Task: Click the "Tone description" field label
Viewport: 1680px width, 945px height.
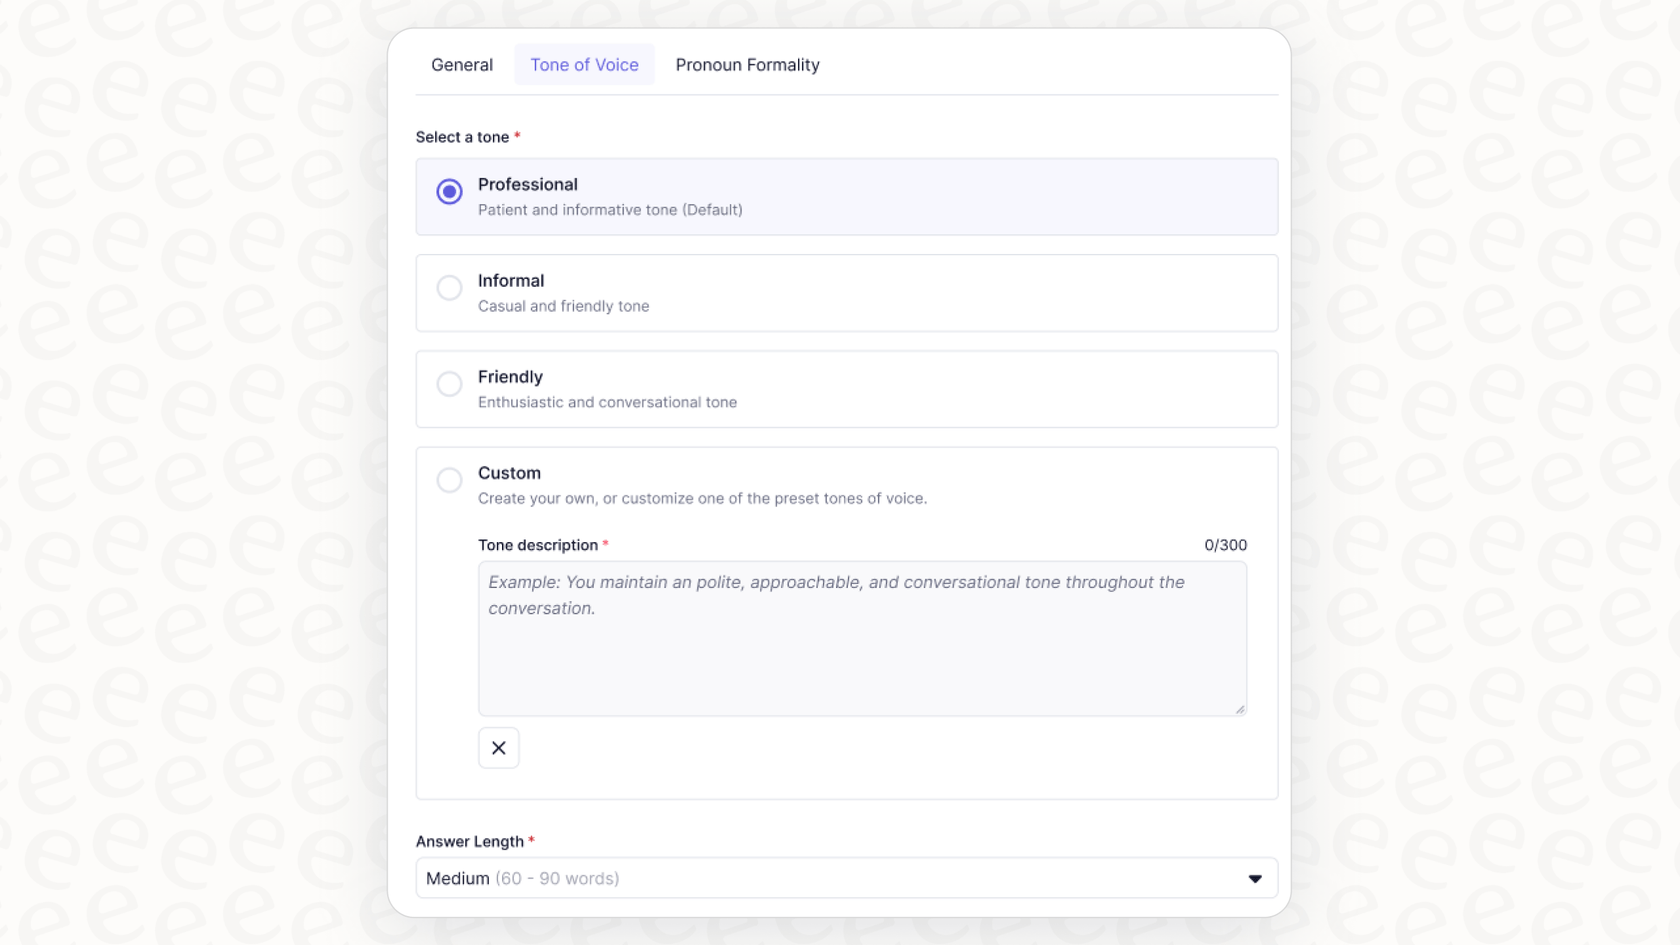Action: pyautogui.click(x=538, y=545)
